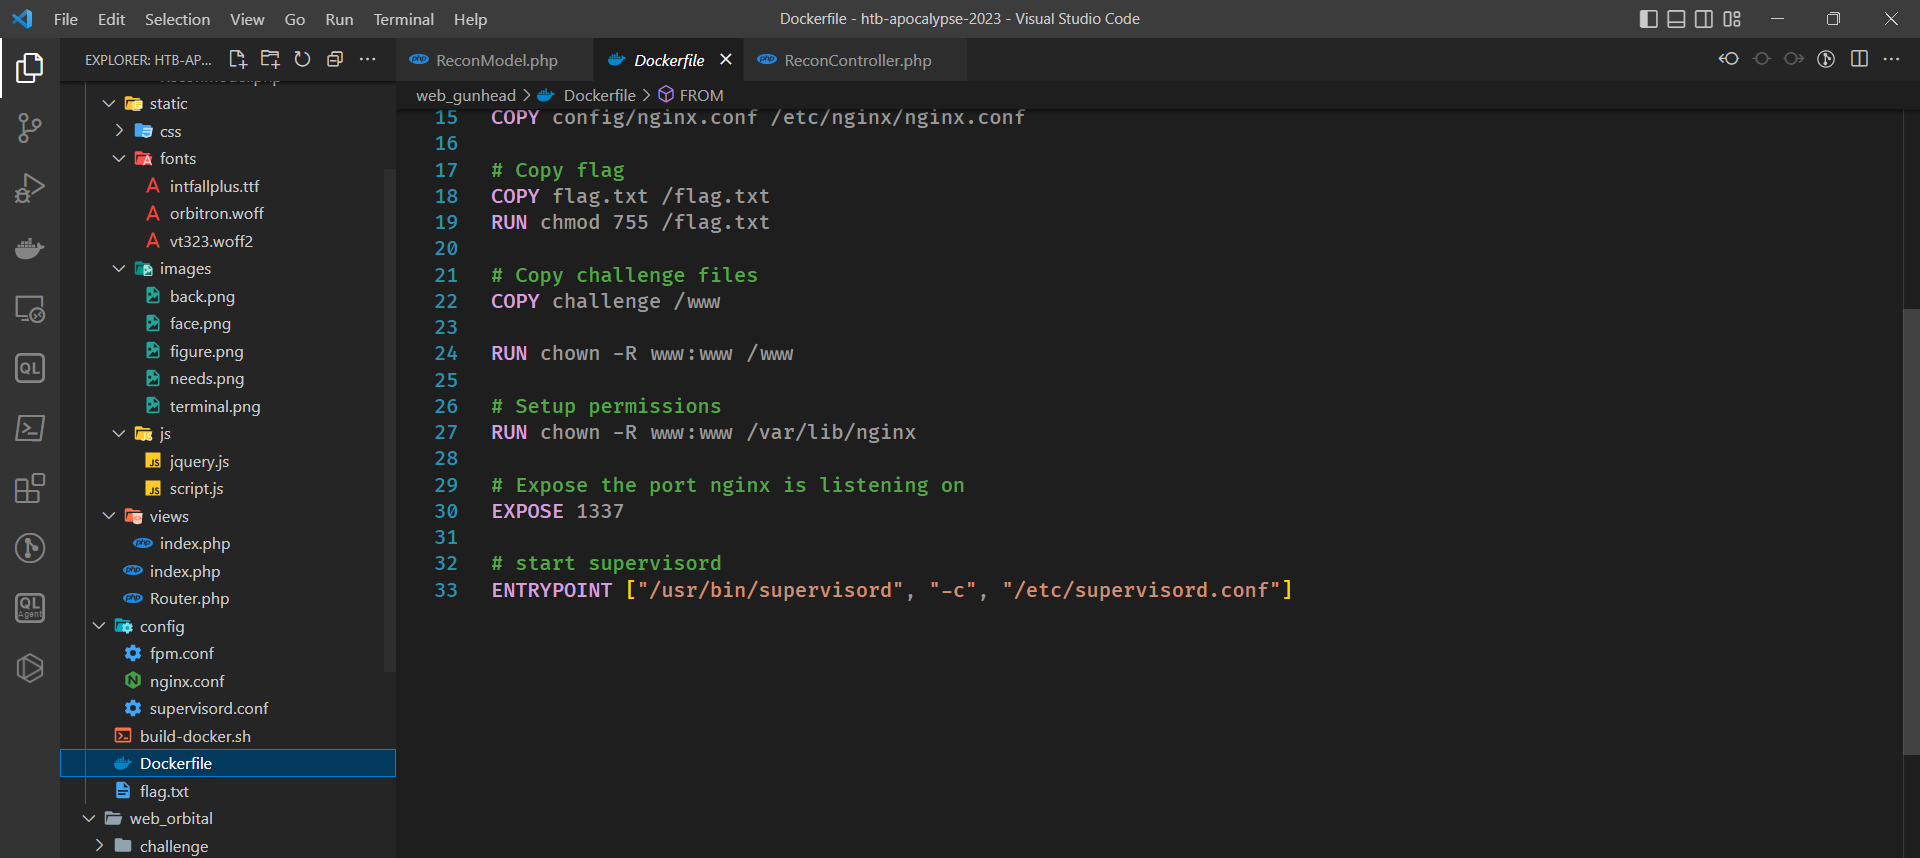Screen dimensions: 1920x858
Task: Split the editor to the right
Action: [x=1859, y=59]
